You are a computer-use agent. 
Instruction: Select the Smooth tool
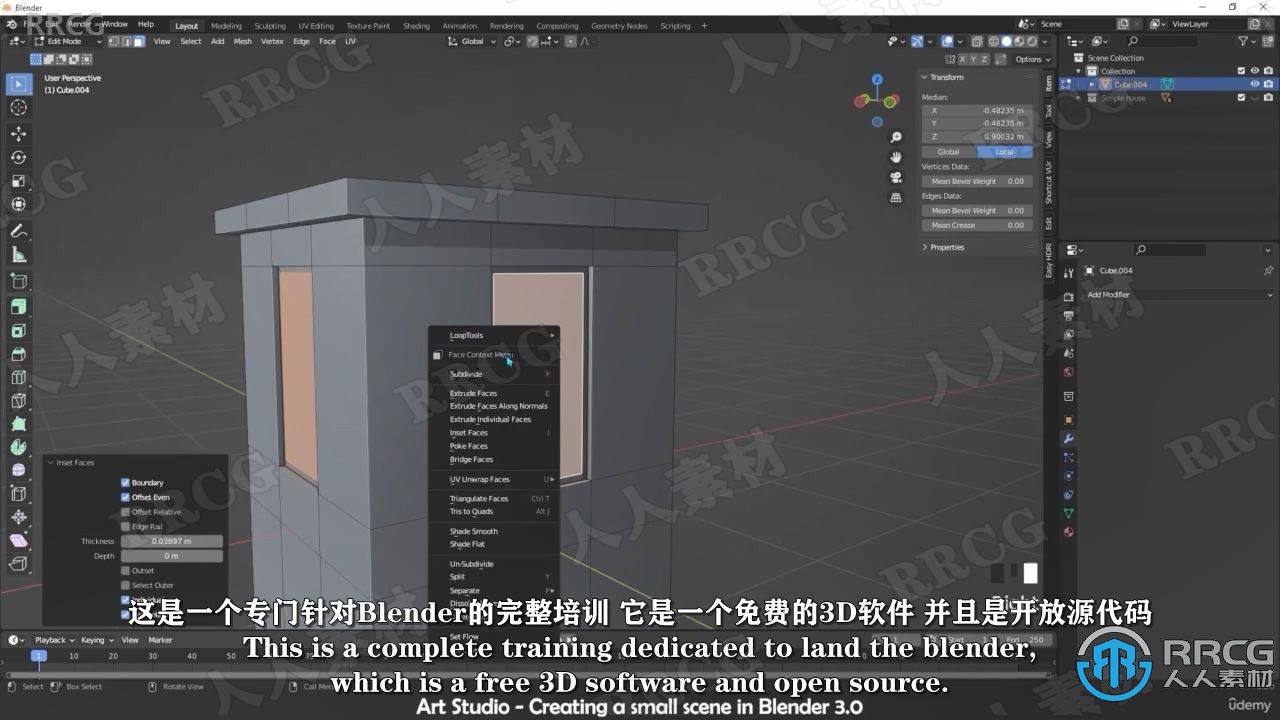tap(18, 470)
